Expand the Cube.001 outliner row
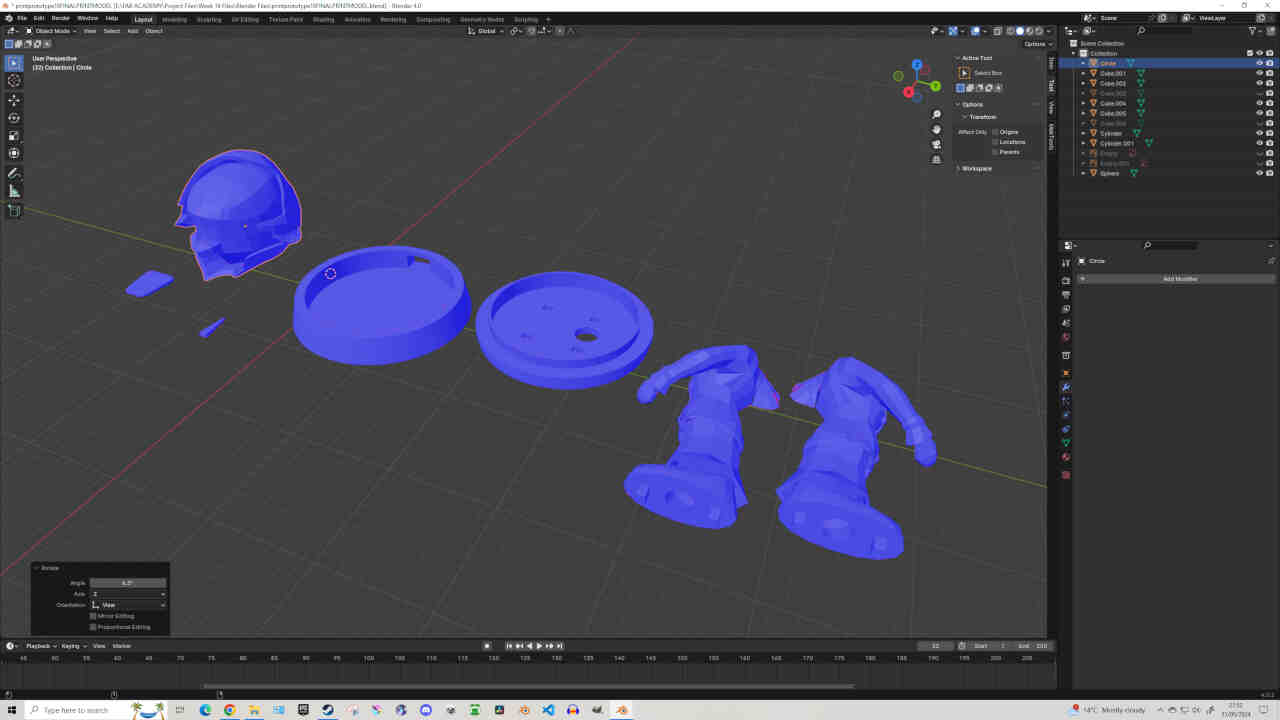1280x720 pixels. 1083,73
